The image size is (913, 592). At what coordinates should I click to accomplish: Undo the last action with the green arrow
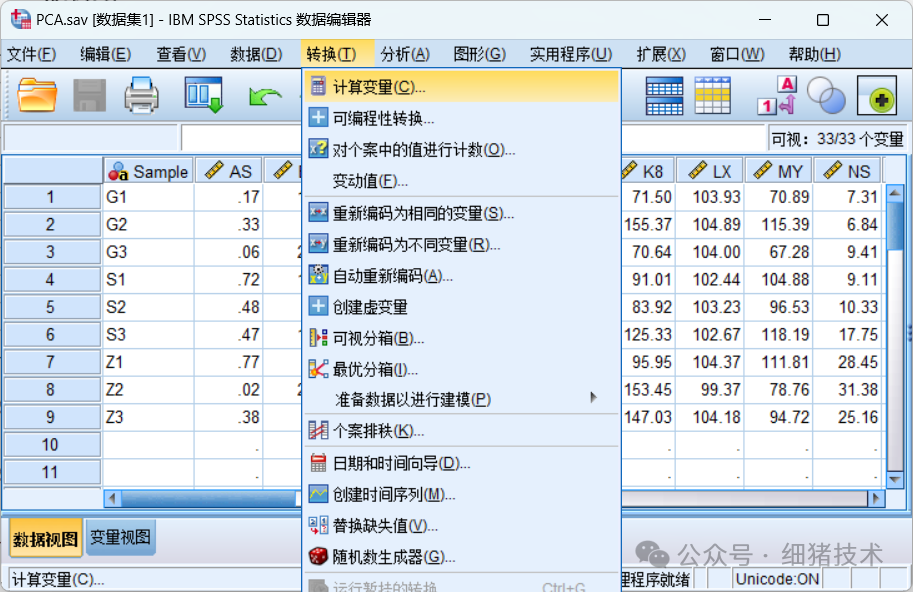tap(264, 97)
